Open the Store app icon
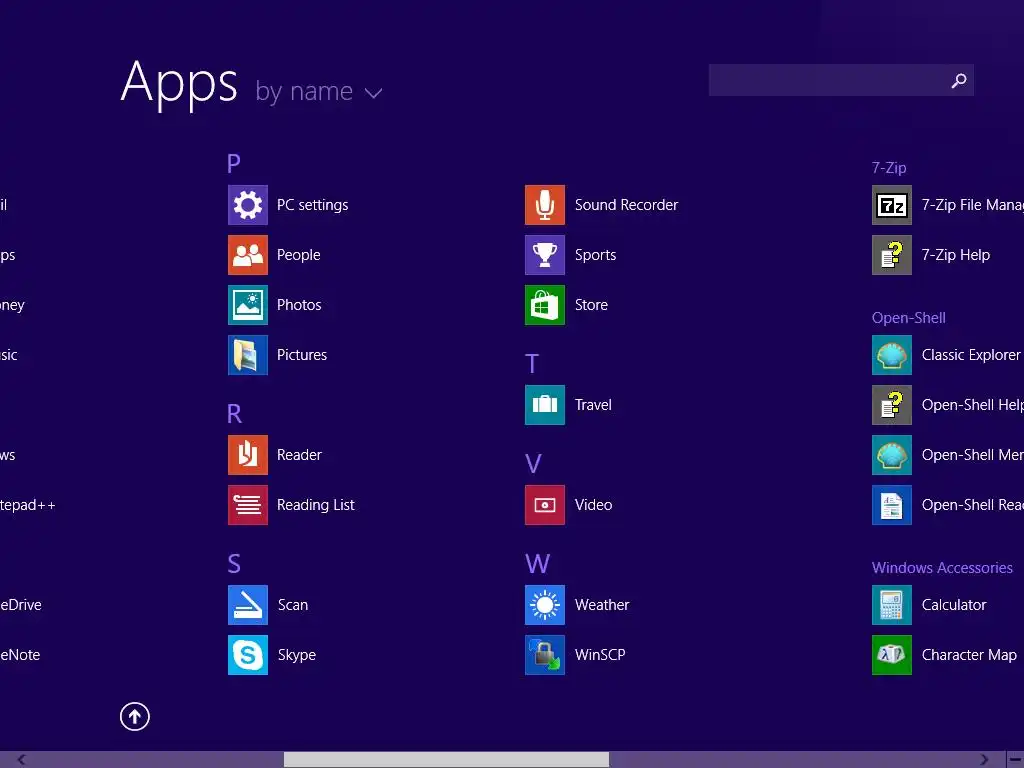 545,305
